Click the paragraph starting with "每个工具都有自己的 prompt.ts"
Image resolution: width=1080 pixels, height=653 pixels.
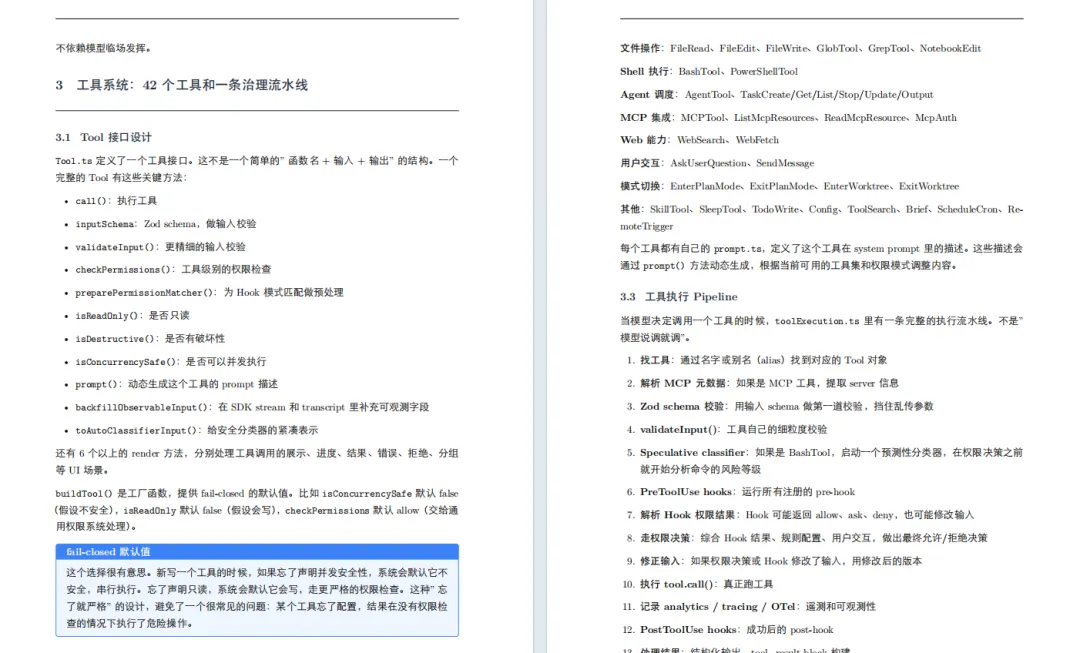821,257
